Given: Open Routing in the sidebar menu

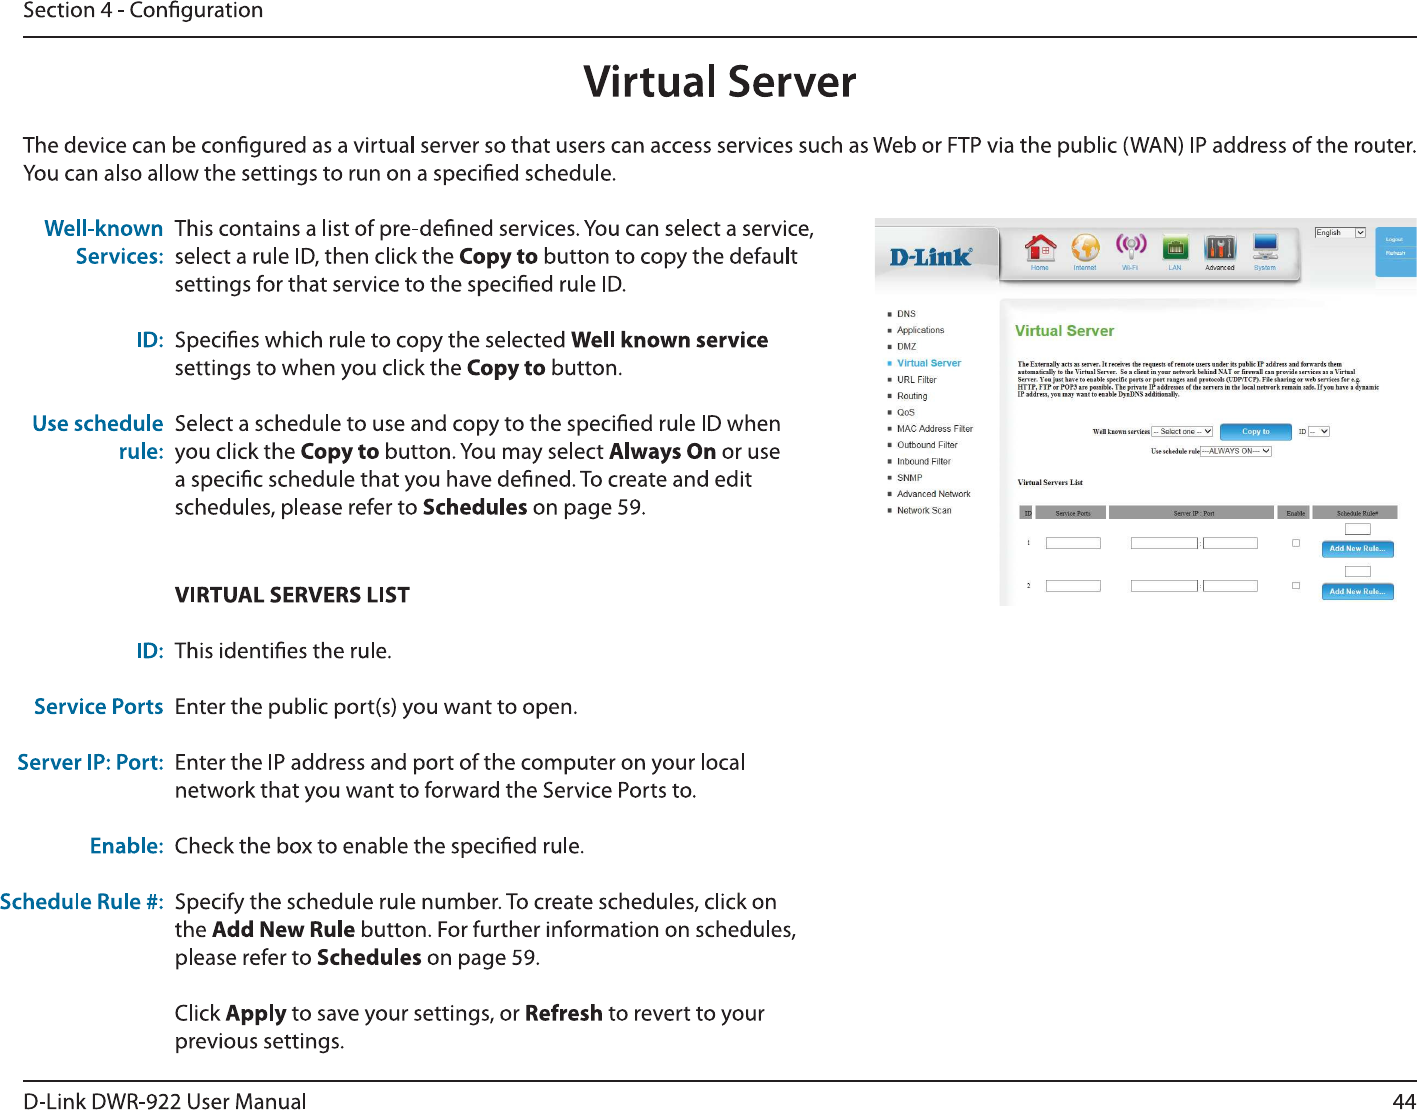Looking at the screenshot, I should click(x=912, y=396).
